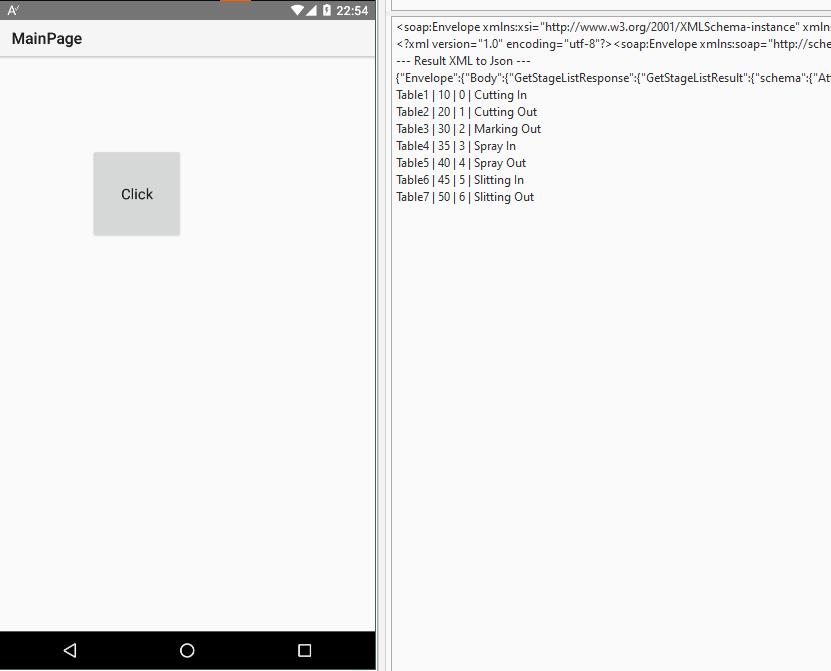Click the Result XML to Json line
Image resolution: width=831 pixels, height=671 pixels.
[x=463, y=61]
